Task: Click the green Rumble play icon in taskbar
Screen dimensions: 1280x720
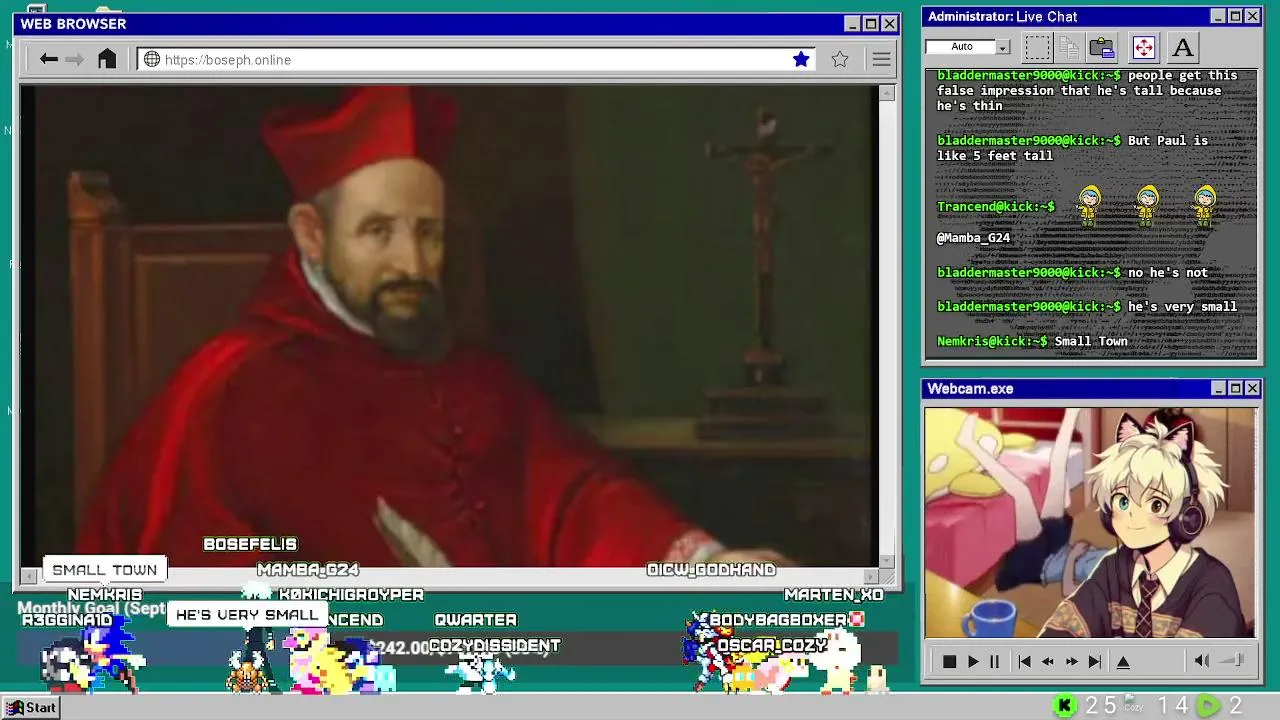Action: (1209, 706)
